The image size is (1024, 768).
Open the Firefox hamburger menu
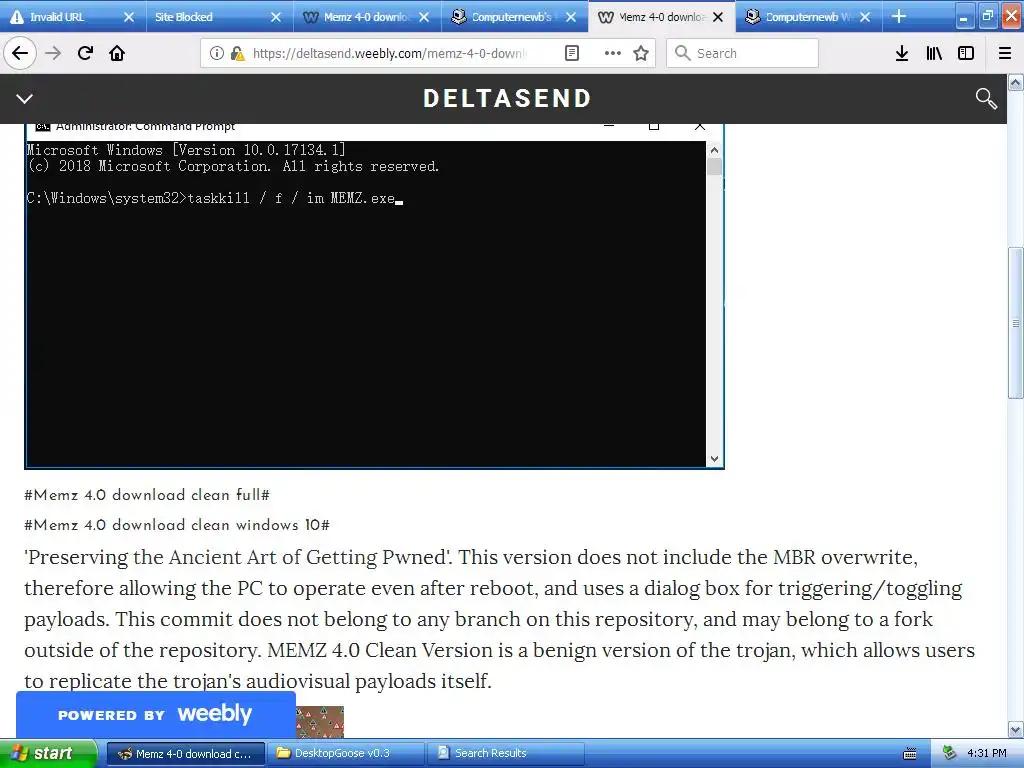[1005, 53]
